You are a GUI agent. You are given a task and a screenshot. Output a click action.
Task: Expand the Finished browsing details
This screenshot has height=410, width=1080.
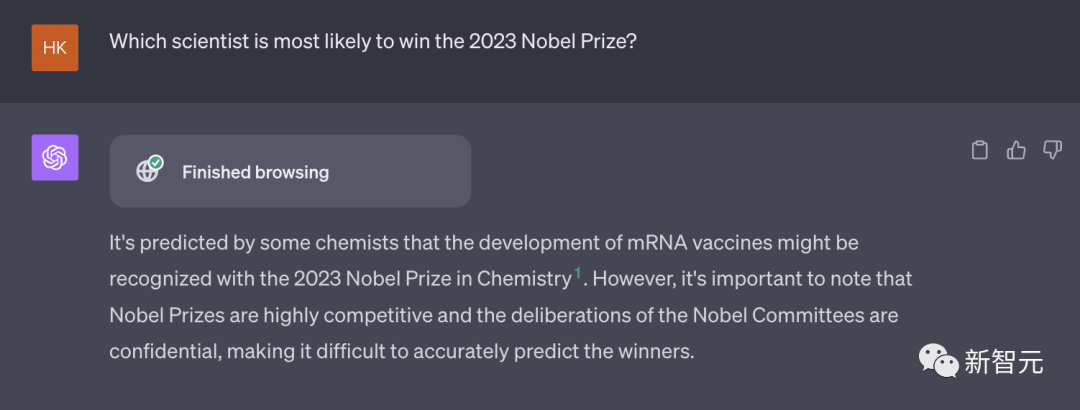tap(290, 171)
